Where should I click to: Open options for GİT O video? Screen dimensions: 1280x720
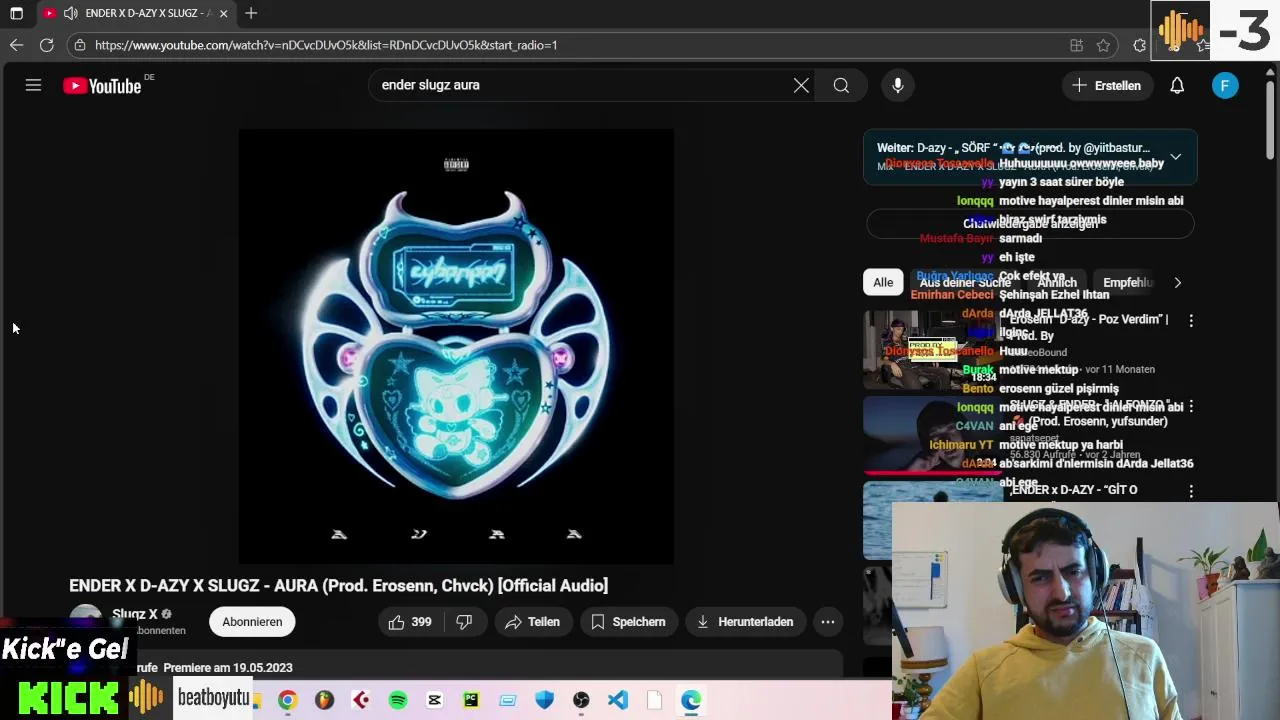[1191, 492]
